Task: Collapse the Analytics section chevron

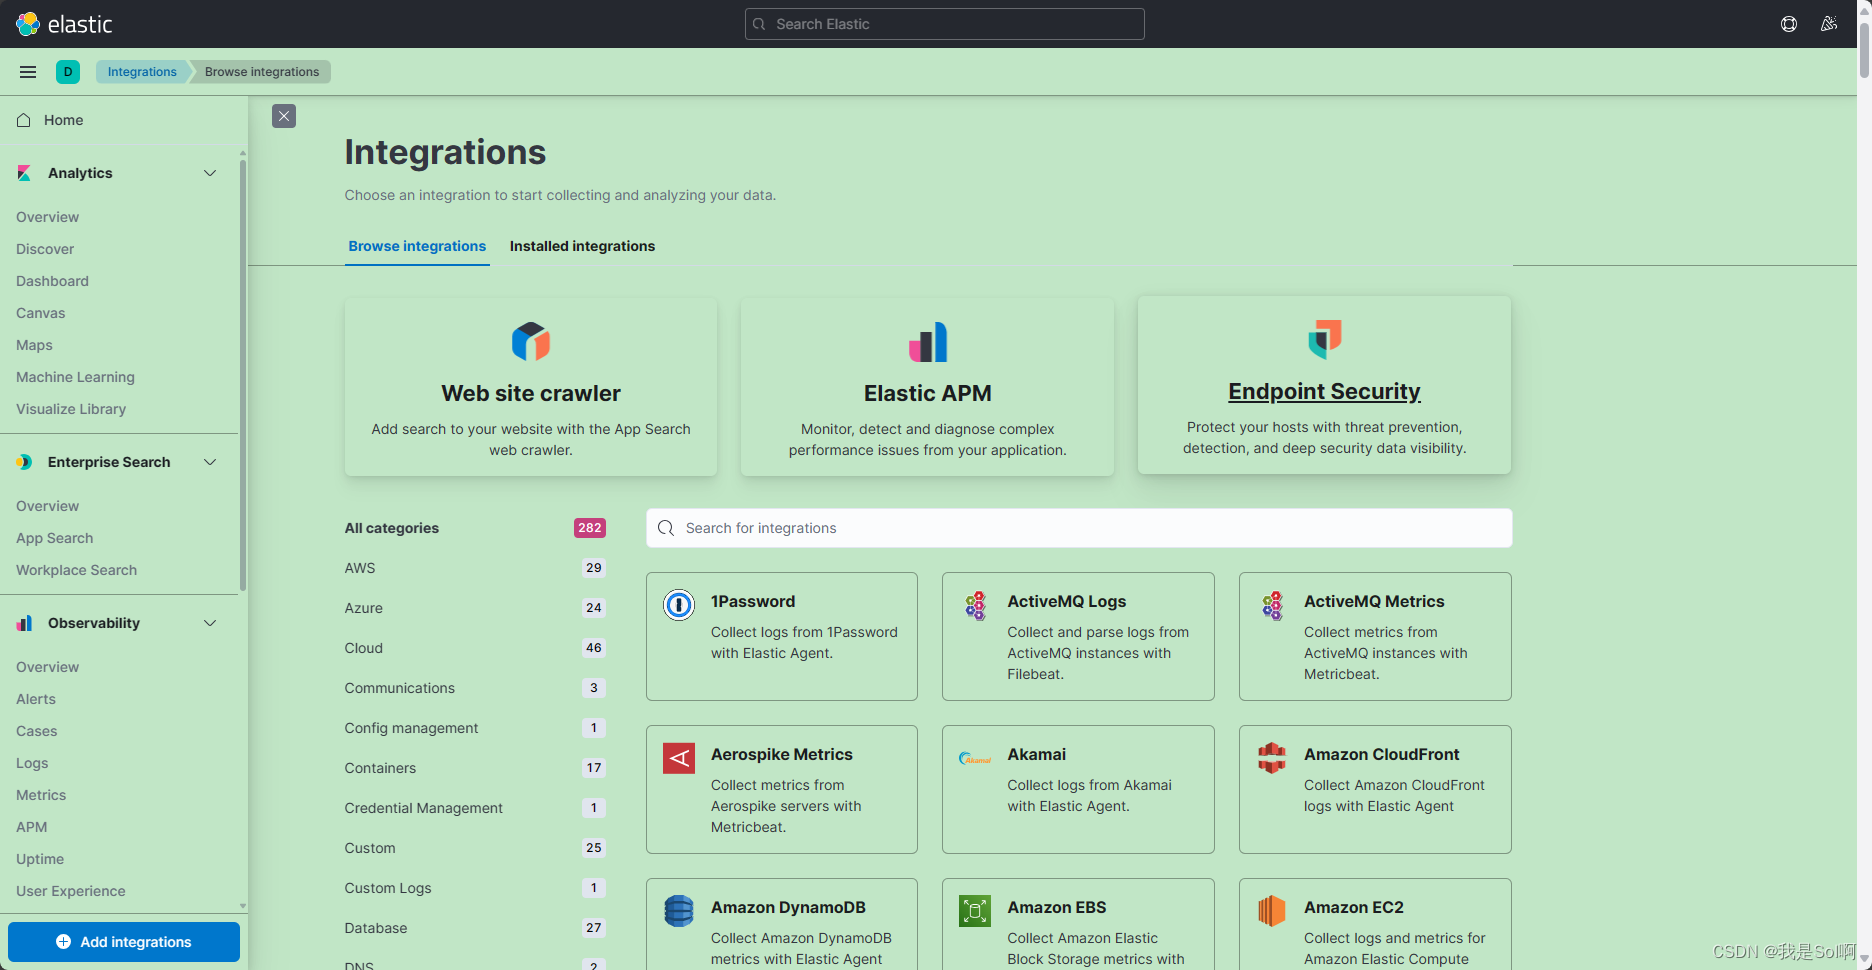Action: [x=210, y=172]
